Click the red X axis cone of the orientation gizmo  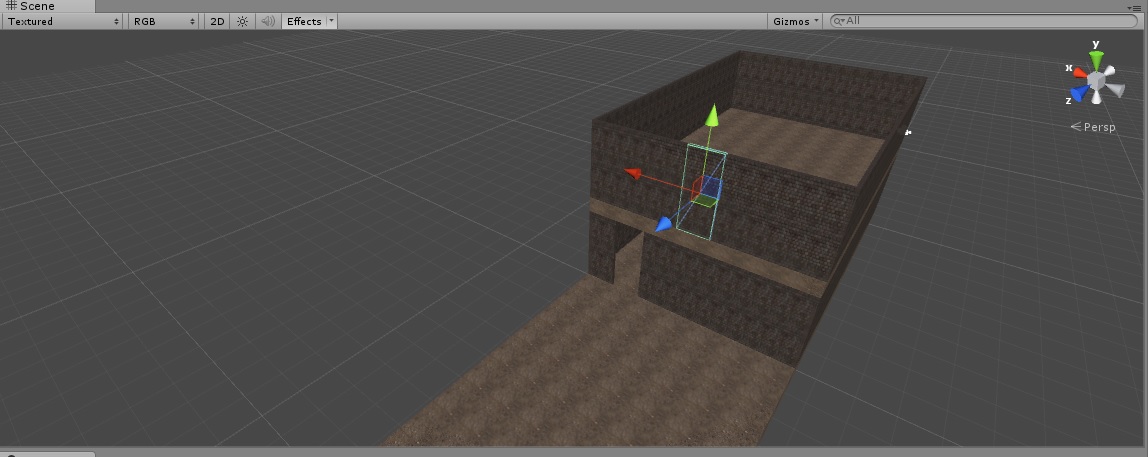point(1081,73)
